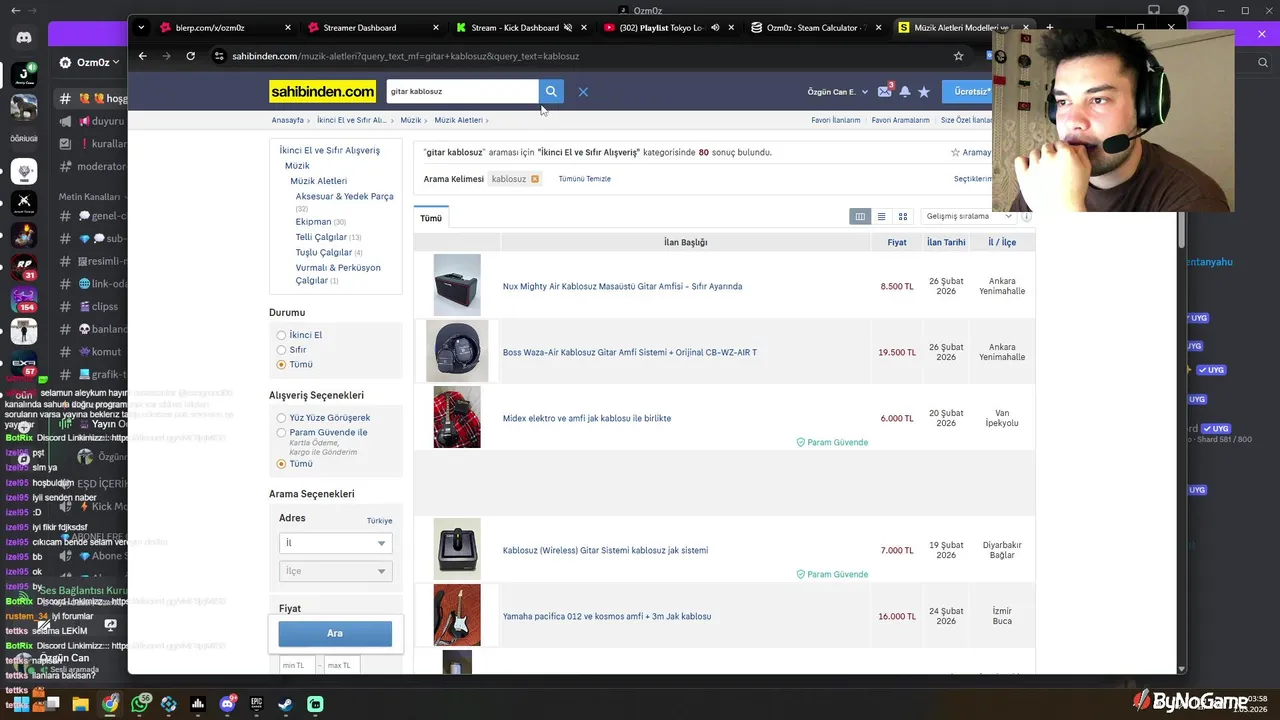Sort by the 'İlan Tarihi' column header
The width and height of the screenshot is (1280, 720).
(946, 242)
